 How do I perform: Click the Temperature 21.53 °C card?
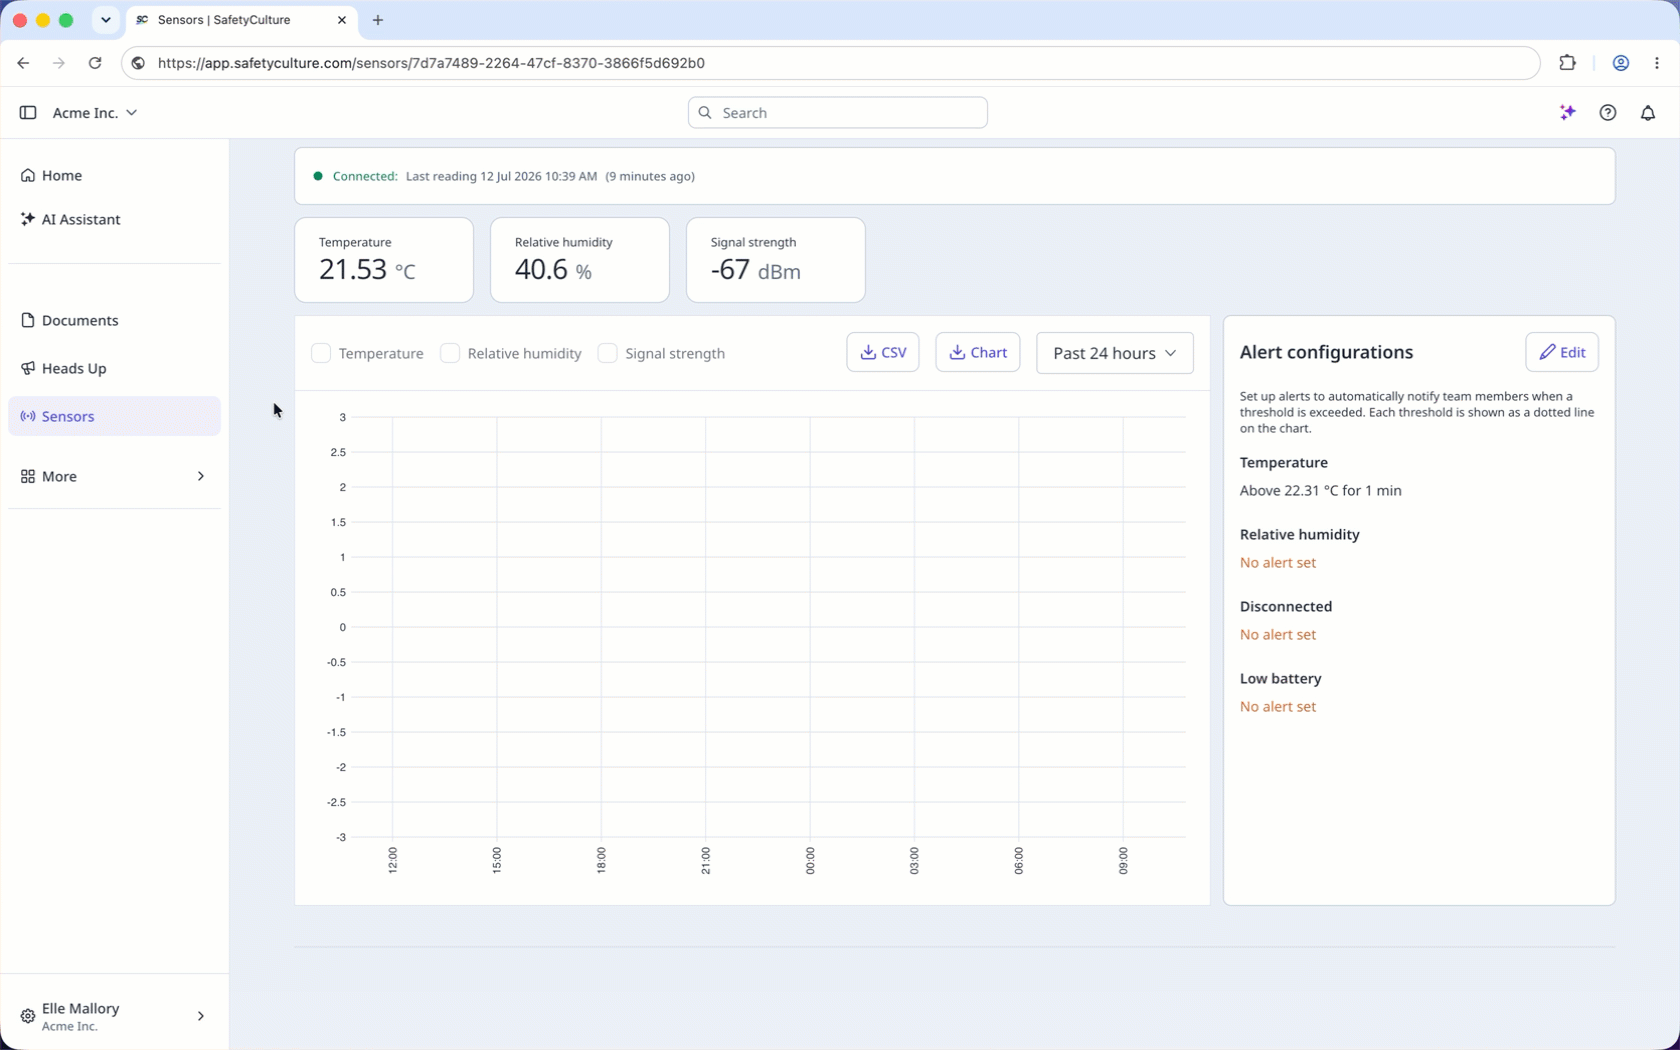(x=384, y=260)
